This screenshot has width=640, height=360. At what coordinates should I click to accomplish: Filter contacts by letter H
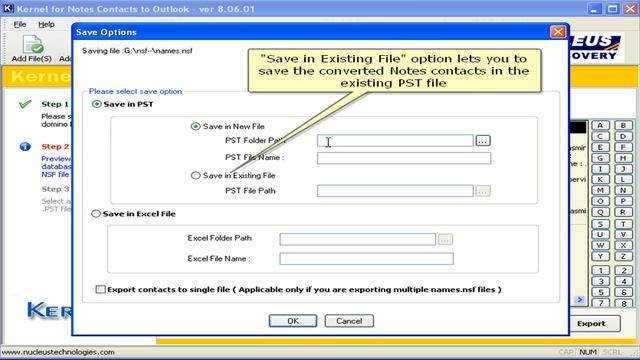[623, 158]
